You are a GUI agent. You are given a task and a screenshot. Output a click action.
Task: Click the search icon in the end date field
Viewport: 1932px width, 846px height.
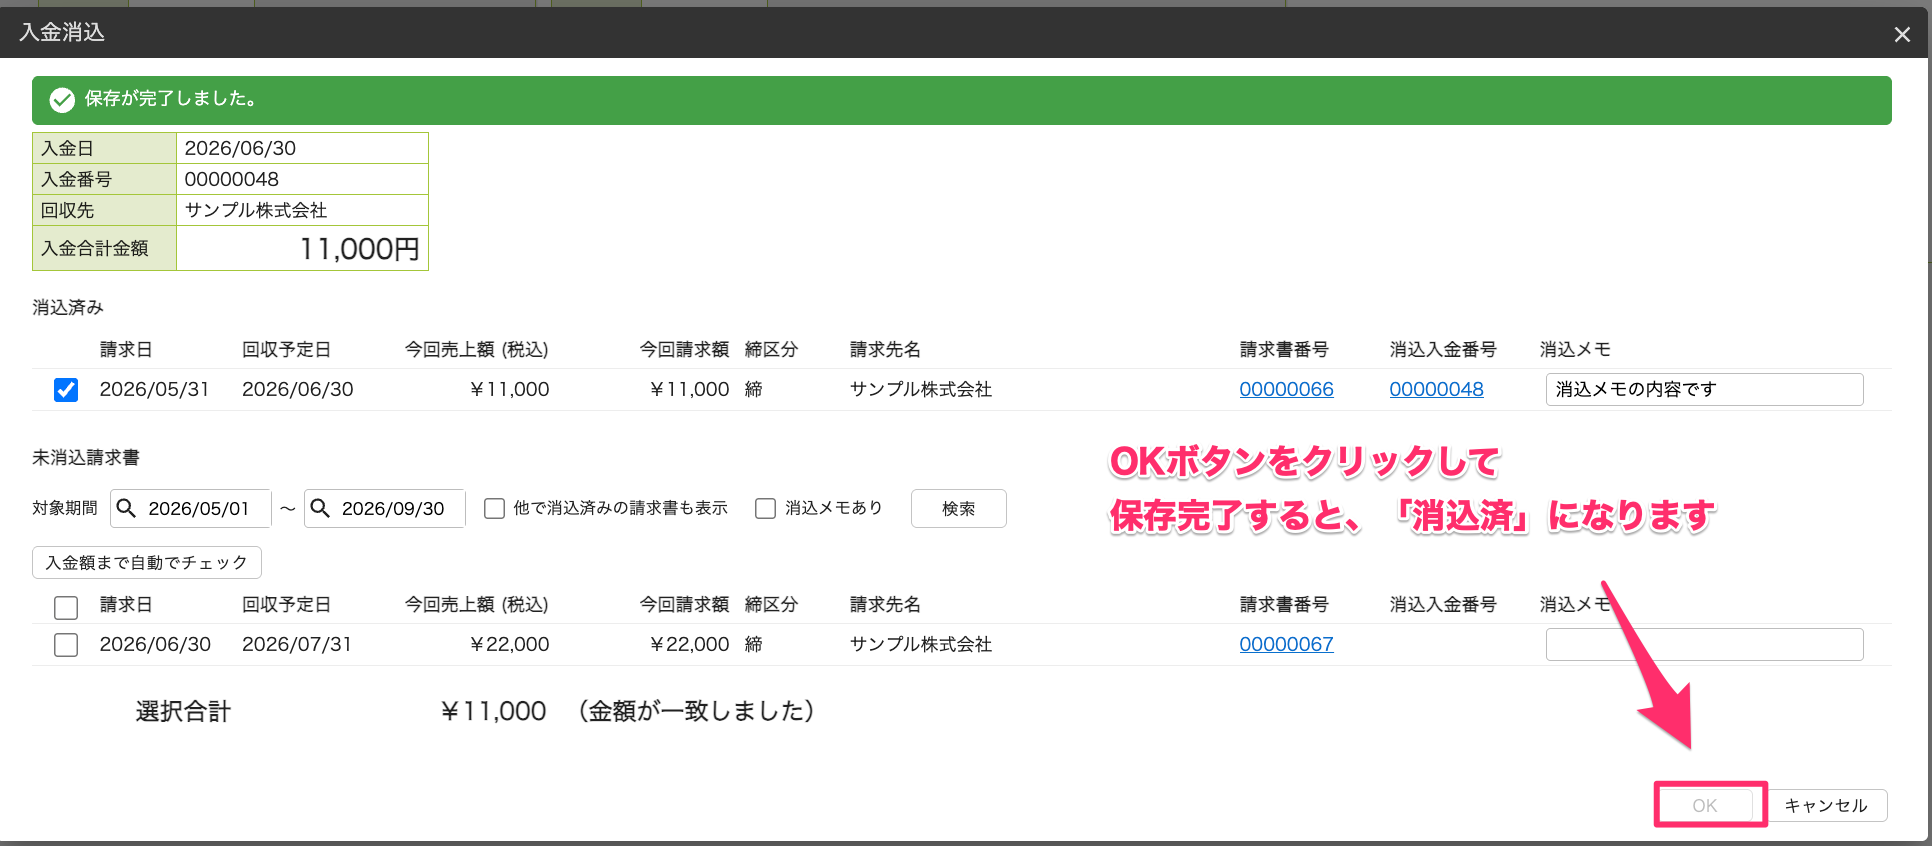point(320,508)
